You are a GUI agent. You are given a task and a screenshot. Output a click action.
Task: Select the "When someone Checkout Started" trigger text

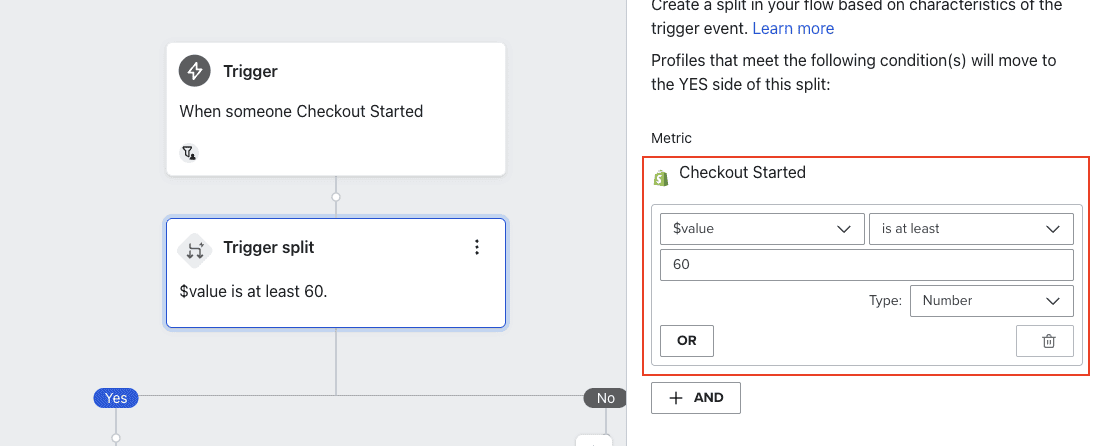301,111
